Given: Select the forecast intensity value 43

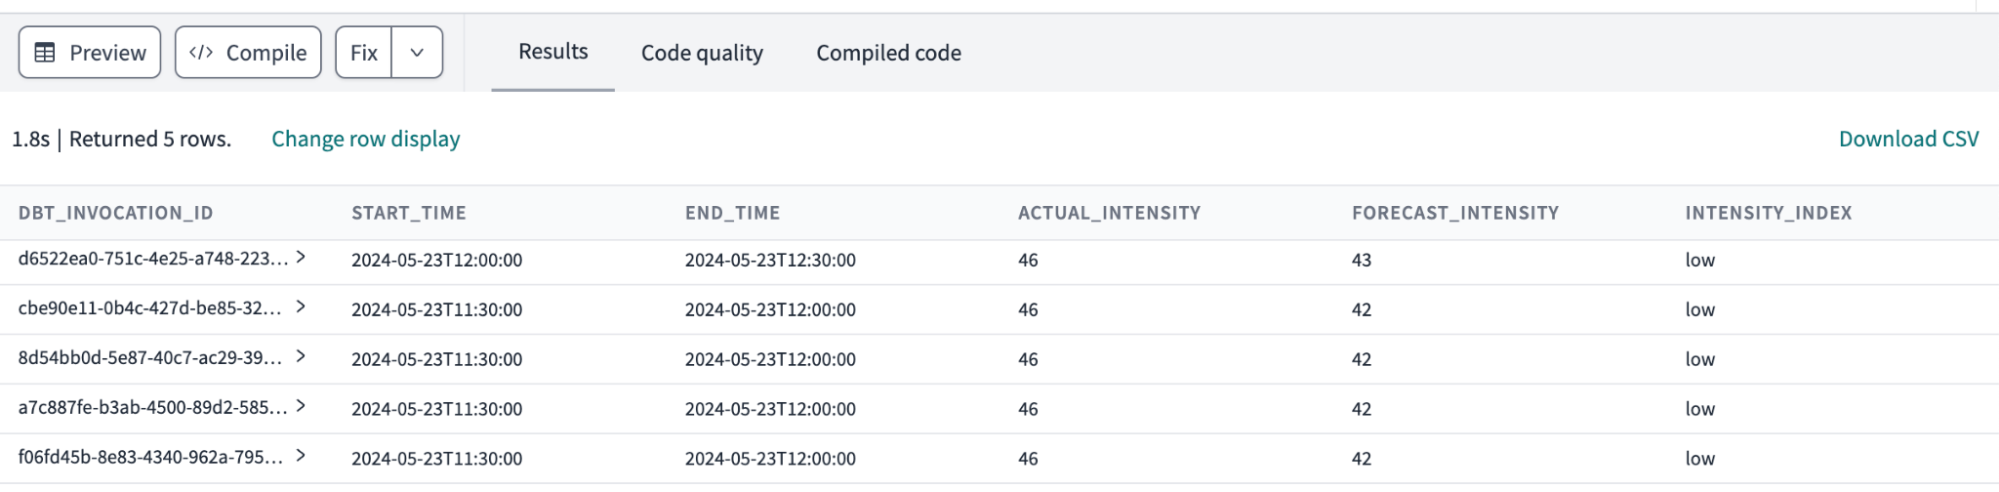Looking at the screenshot, I should (x=1361, y=260).
